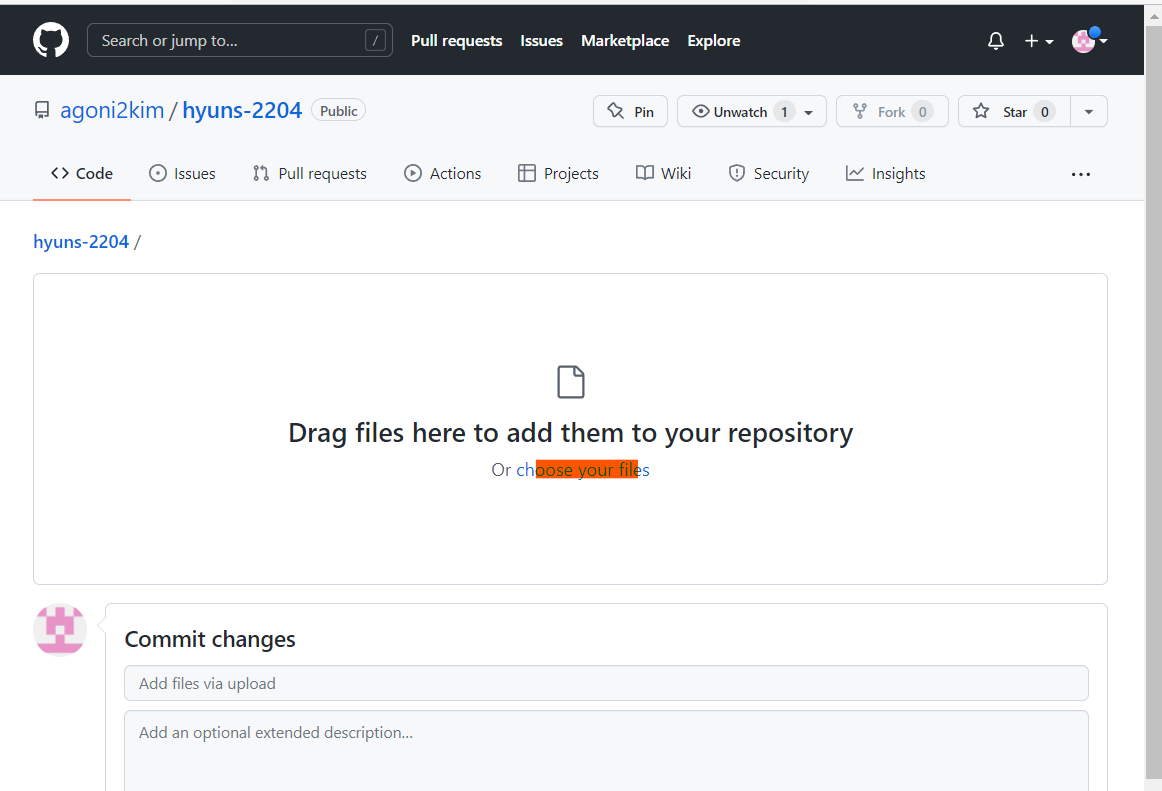Expand the Star lists dropdown arrow
The height and width of the screenshot is (791, 1162).
[x=1089, y=111]
